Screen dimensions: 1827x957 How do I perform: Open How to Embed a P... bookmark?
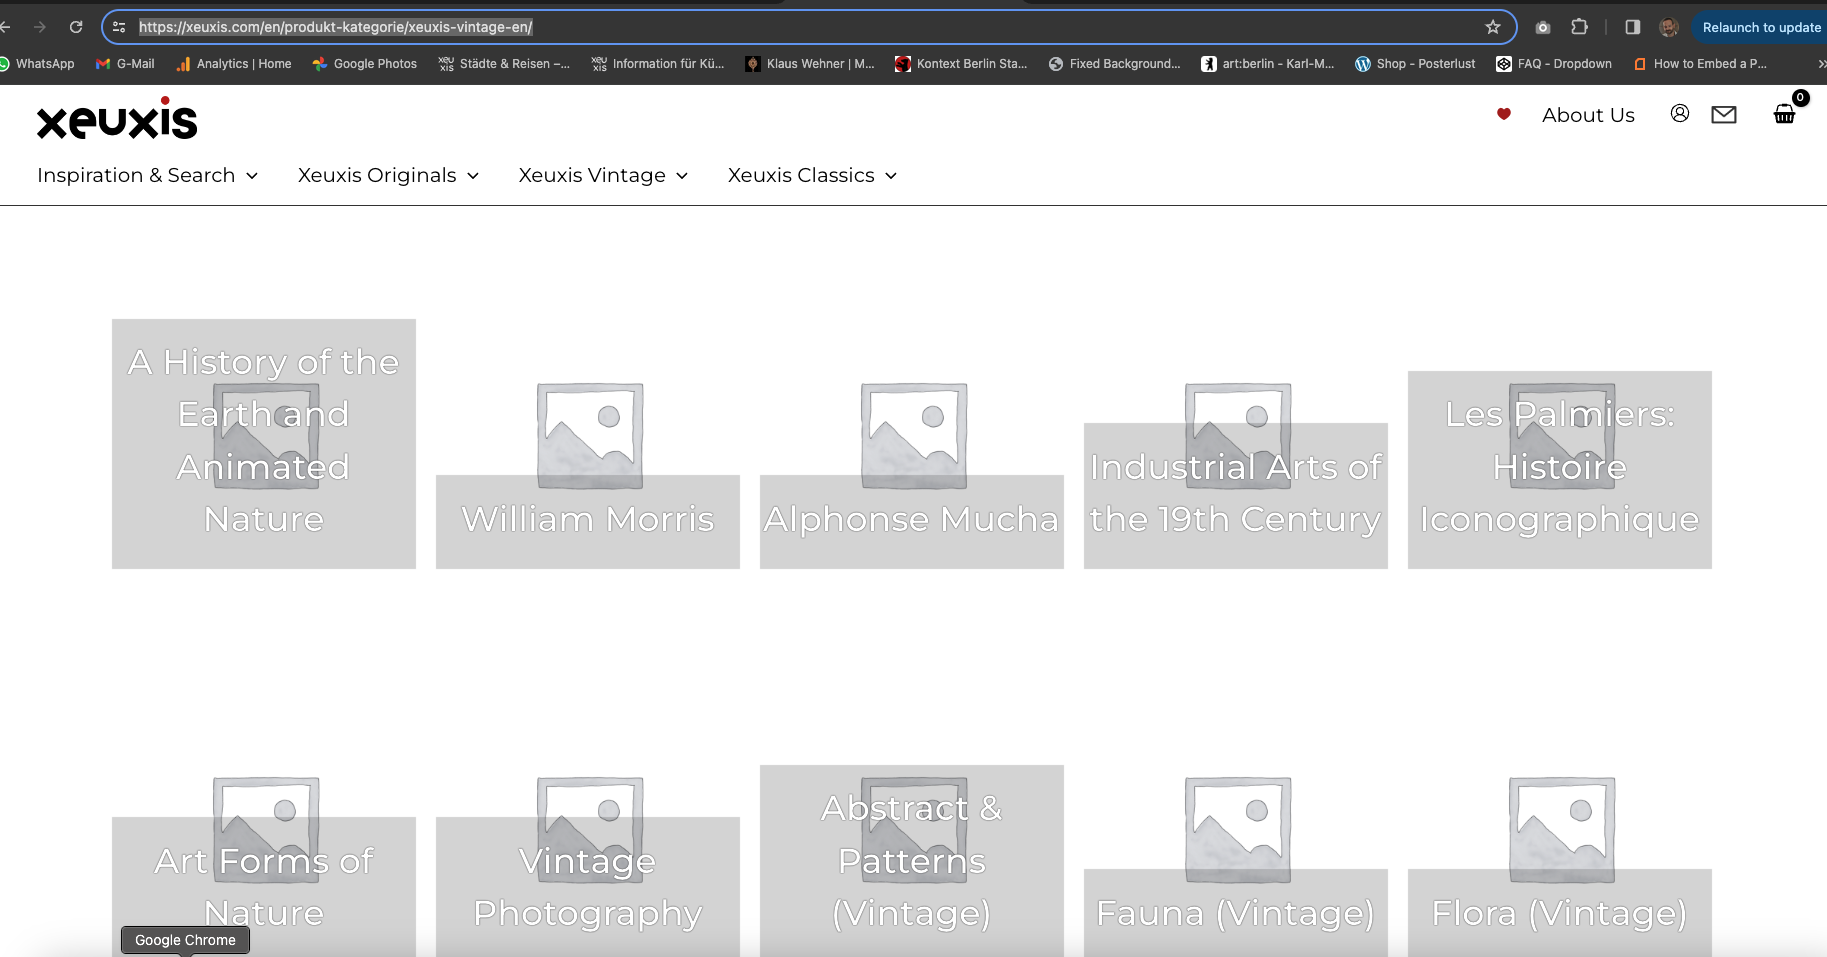[x=1700, y=63]
